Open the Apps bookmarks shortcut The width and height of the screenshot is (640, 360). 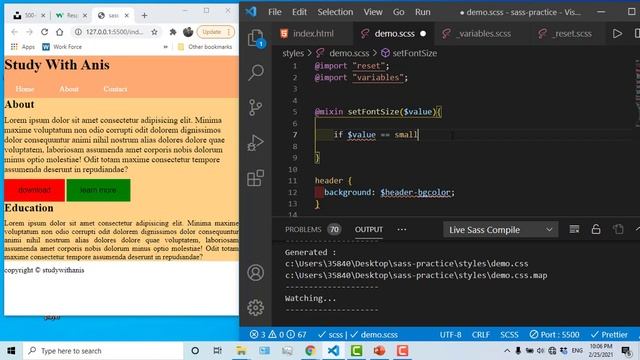[23, 47]
